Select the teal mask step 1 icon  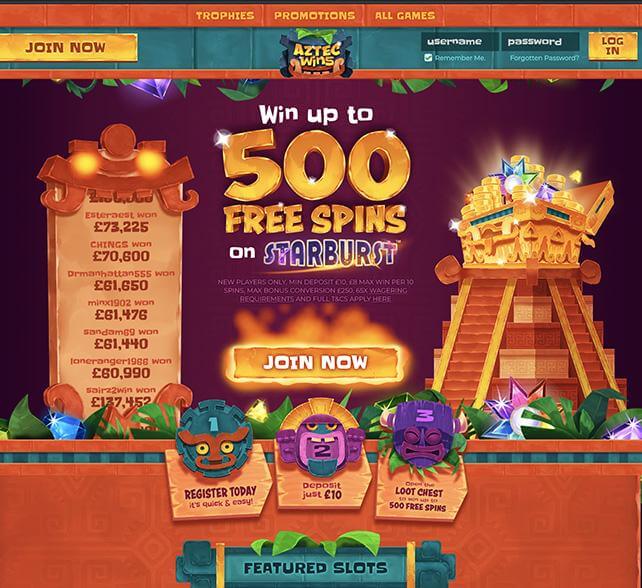(214, 440)
